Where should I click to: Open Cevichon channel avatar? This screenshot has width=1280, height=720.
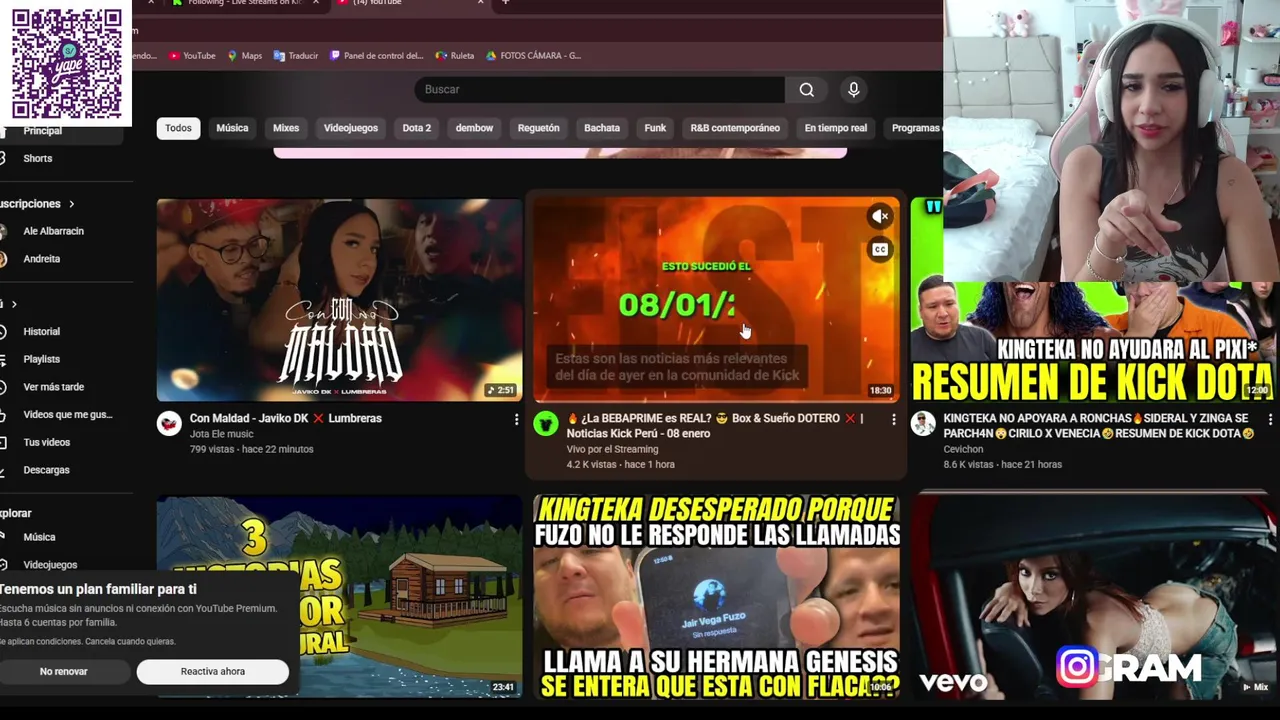922,424
